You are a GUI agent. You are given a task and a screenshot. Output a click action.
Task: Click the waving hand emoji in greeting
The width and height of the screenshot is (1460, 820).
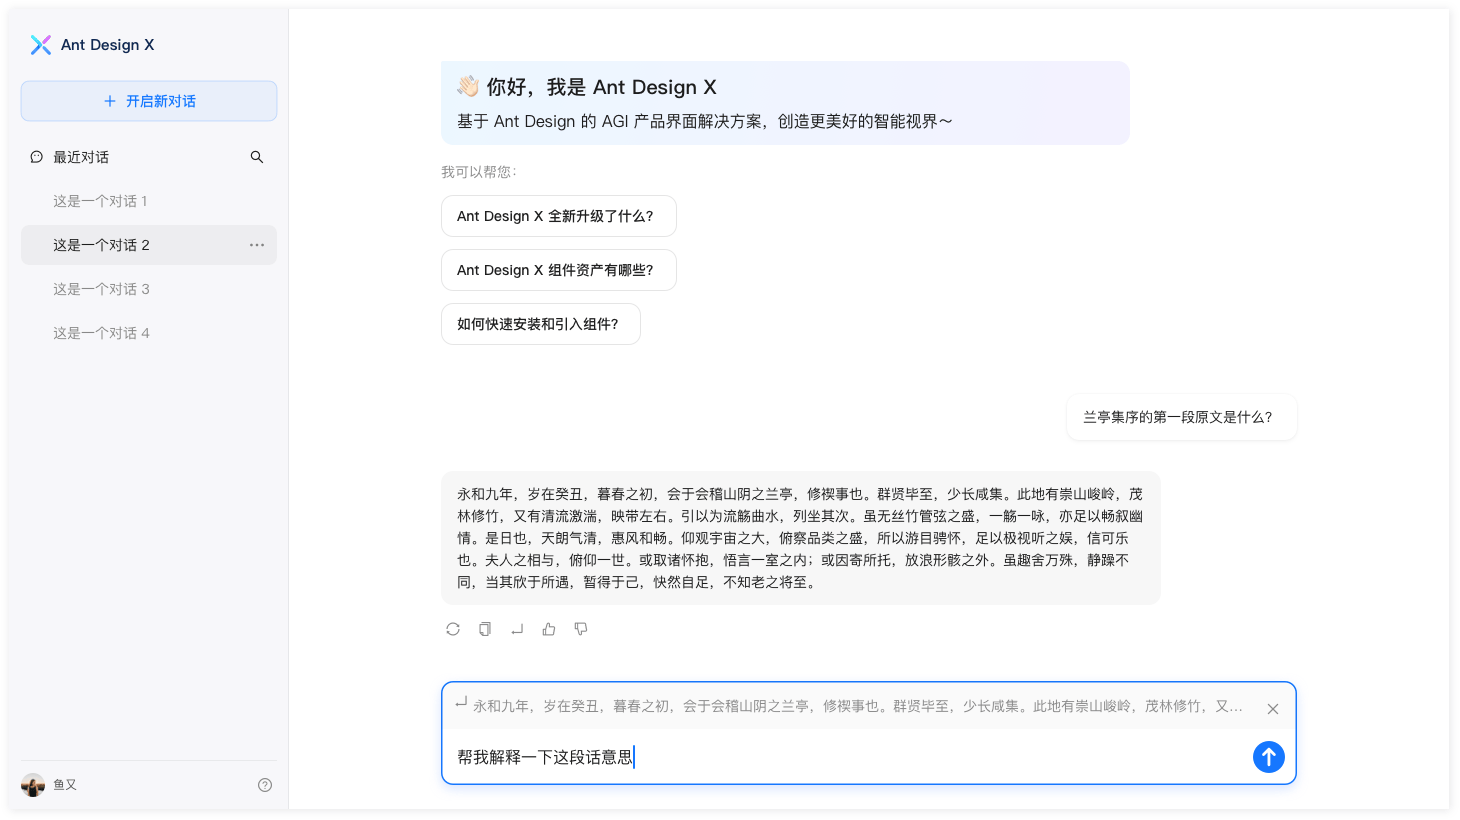468,87
